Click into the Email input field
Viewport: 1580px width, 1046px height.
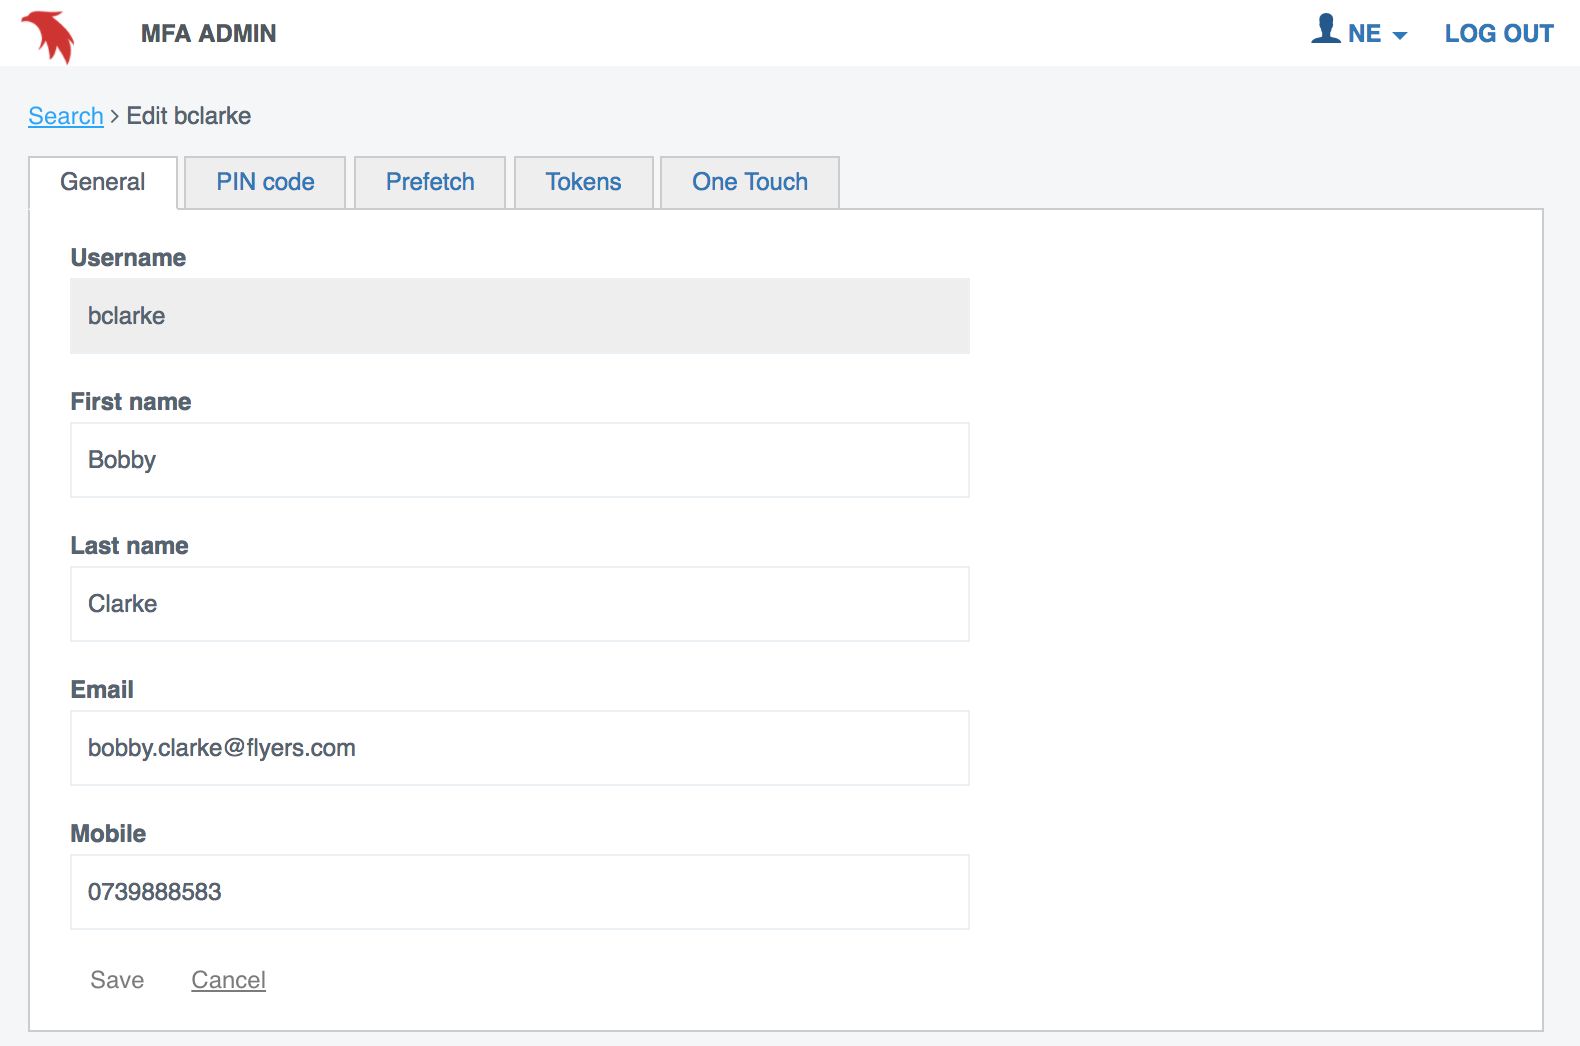(520, 748)
